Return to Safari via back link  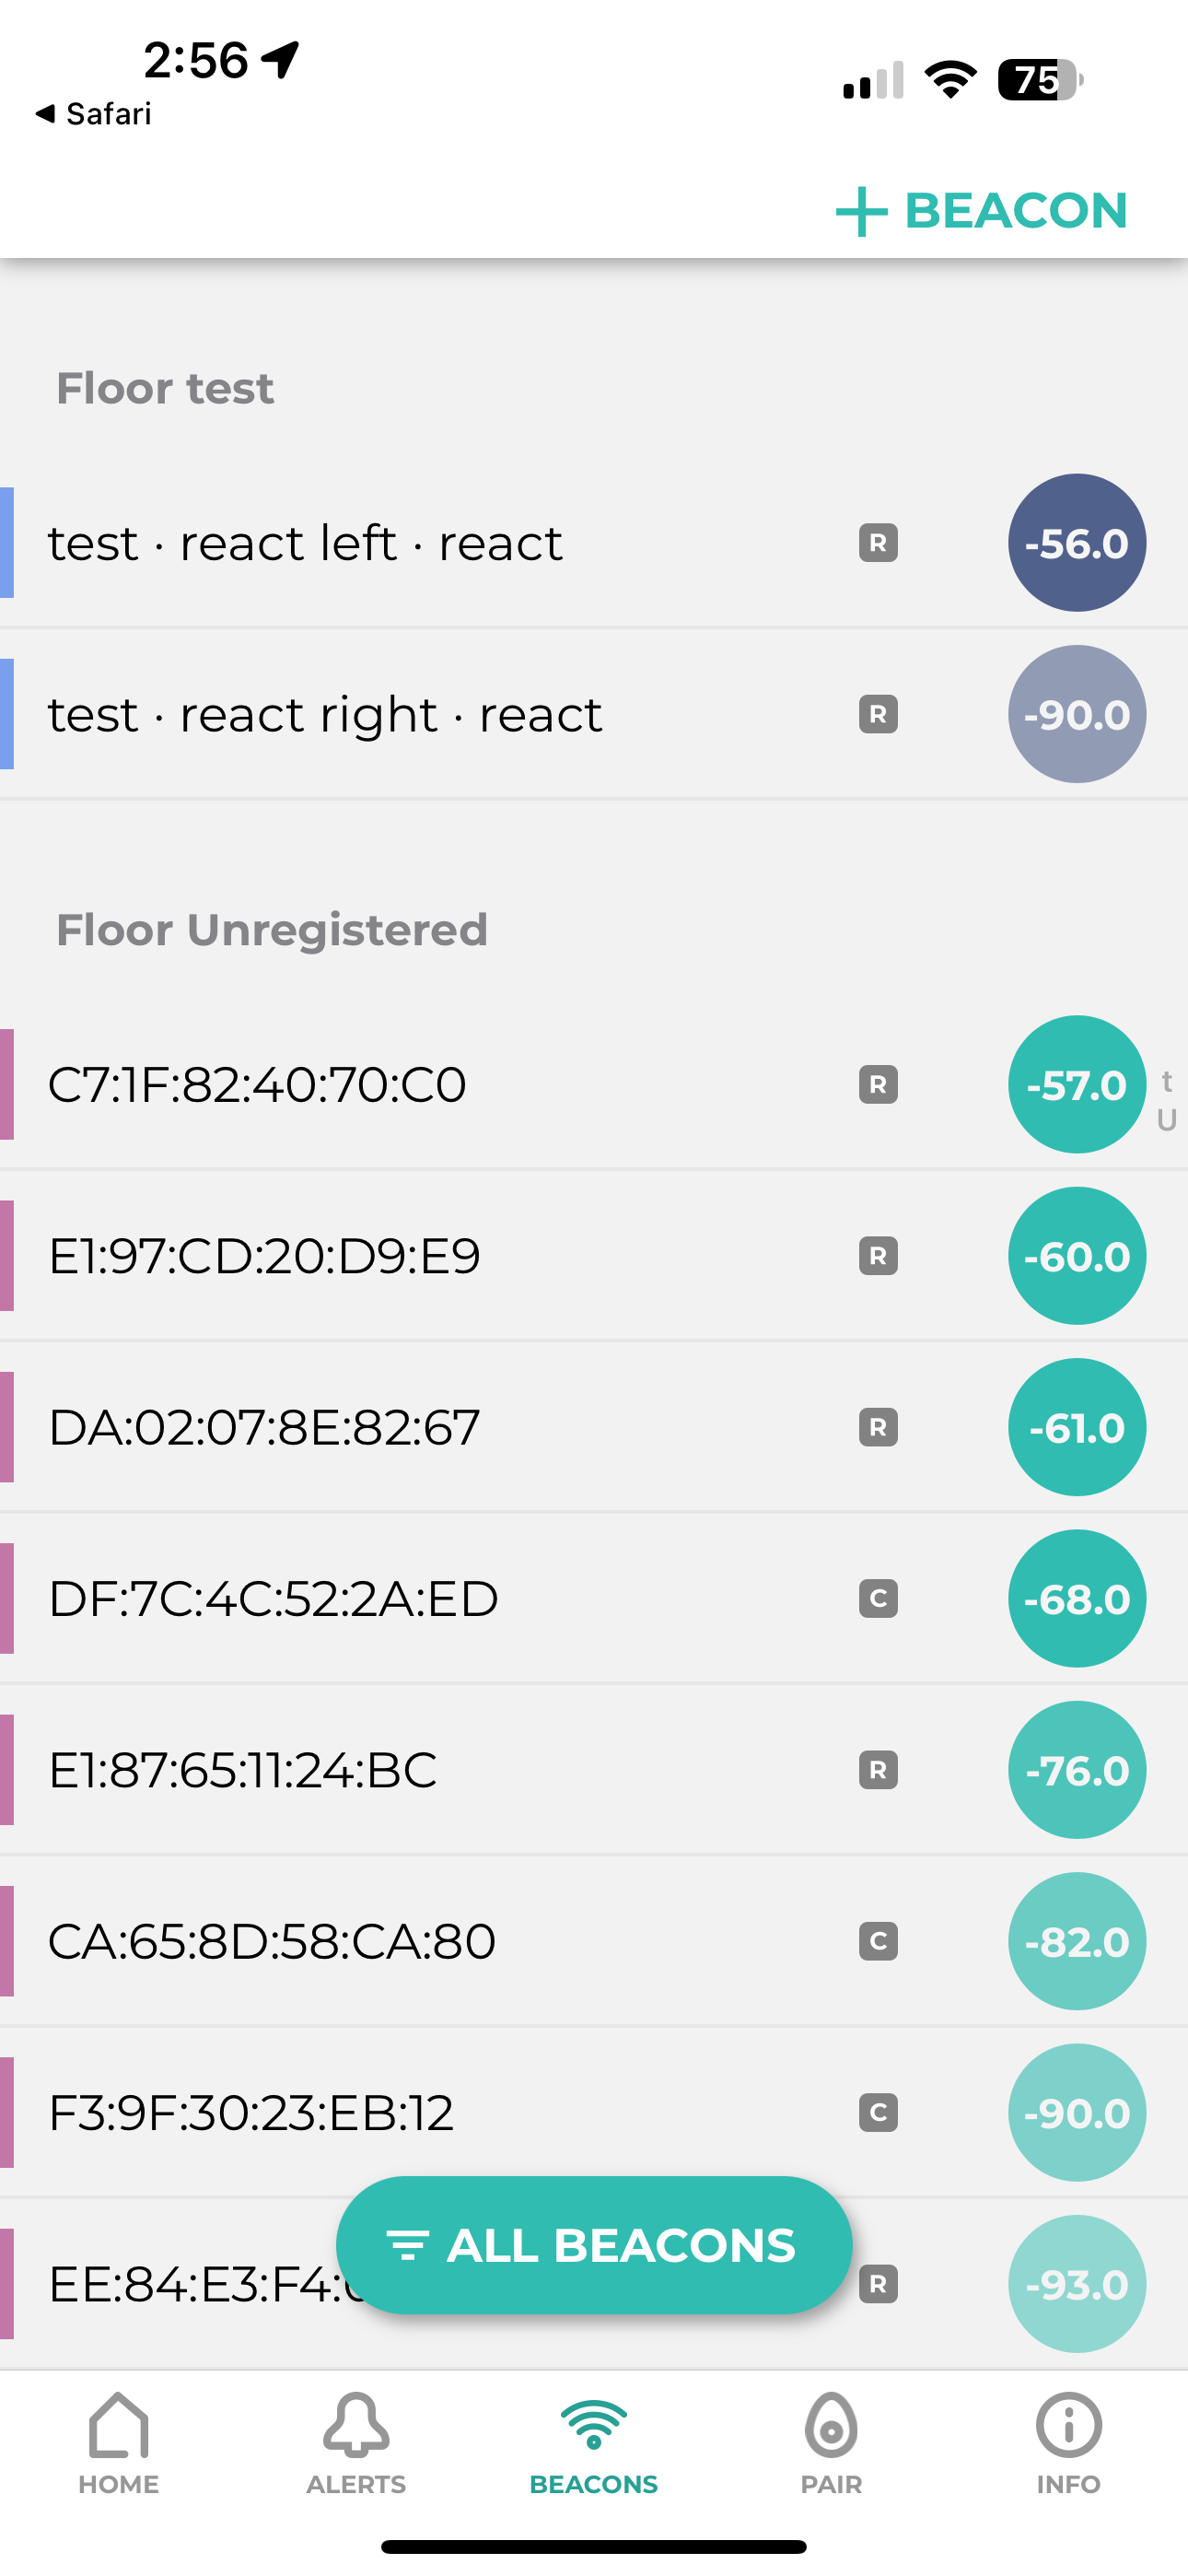point(93,114)
